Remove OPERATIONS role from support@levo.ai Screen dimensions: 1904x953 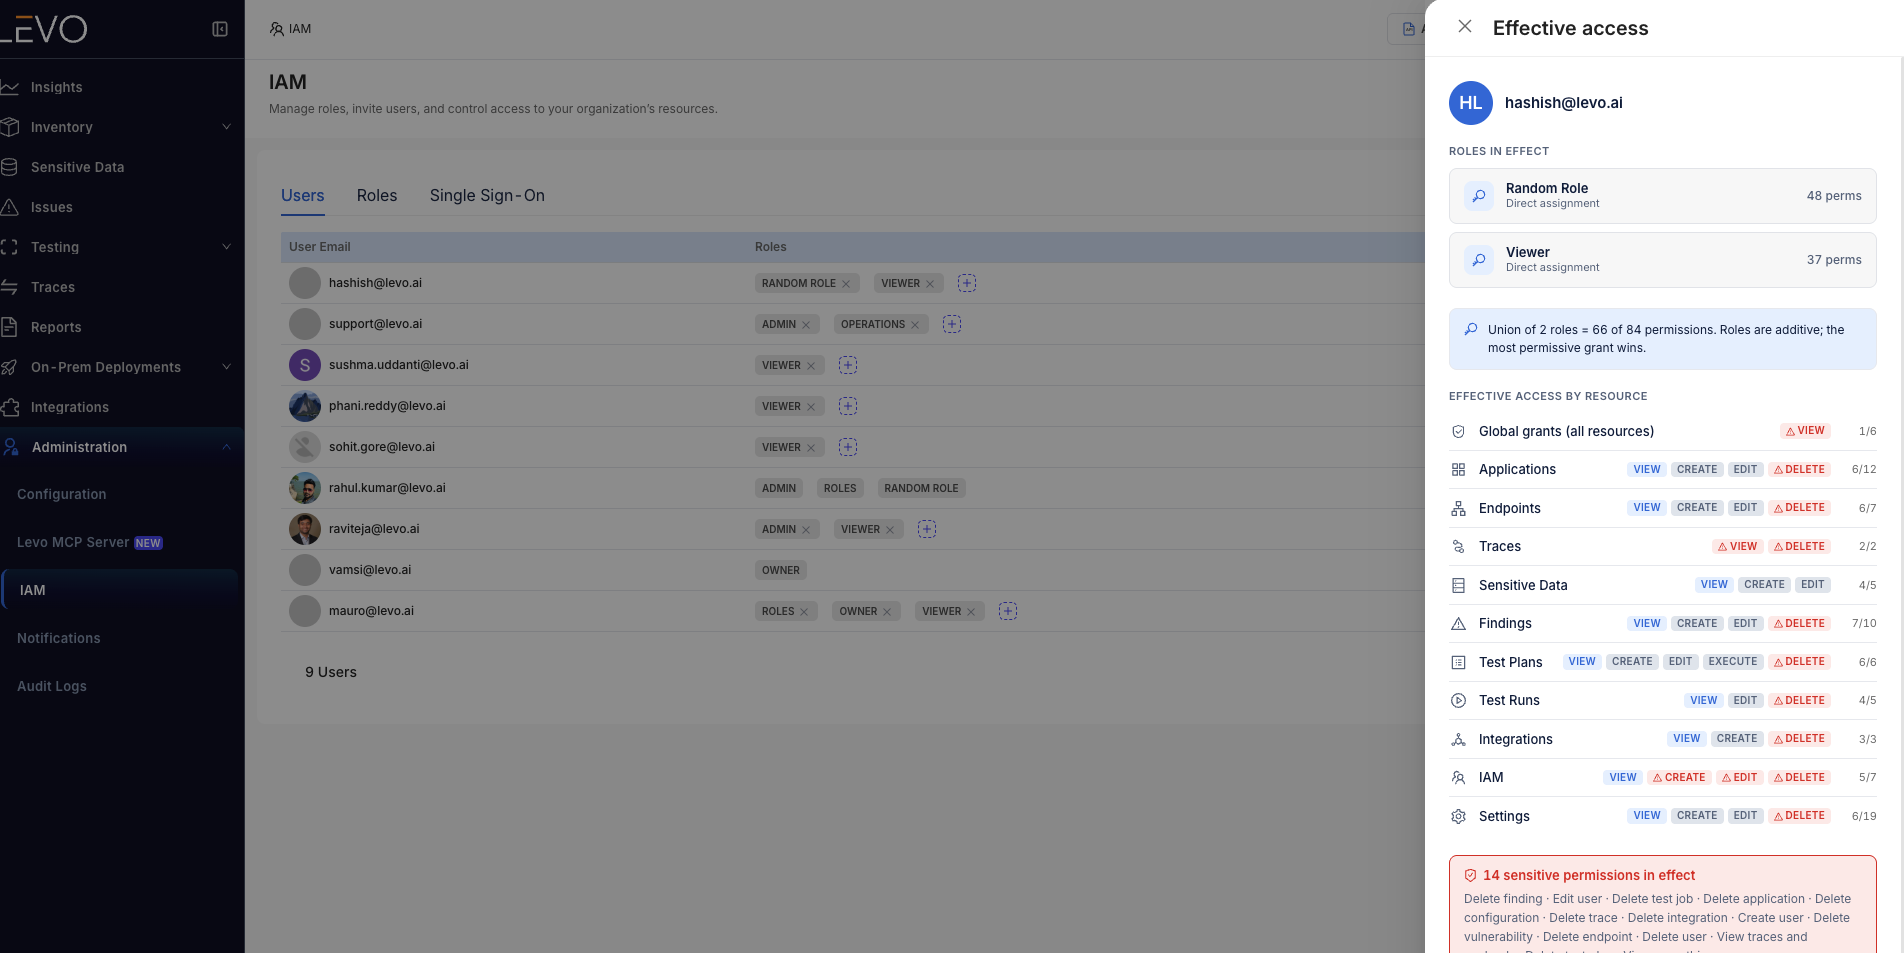point(915,325)
